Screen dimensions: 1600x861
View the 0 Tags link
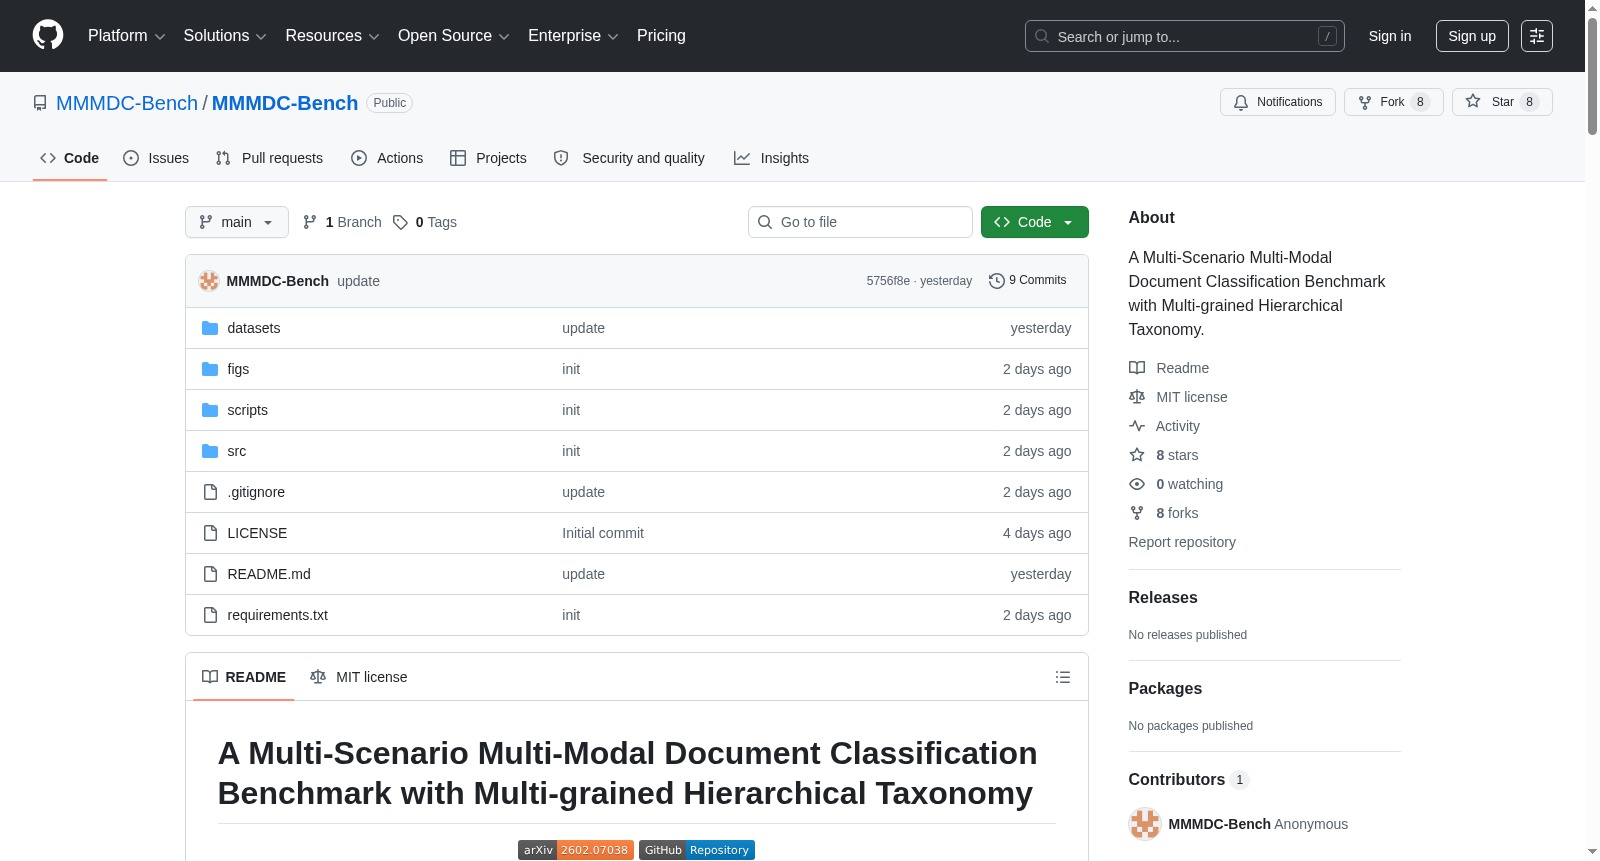(x=425, y=222)
